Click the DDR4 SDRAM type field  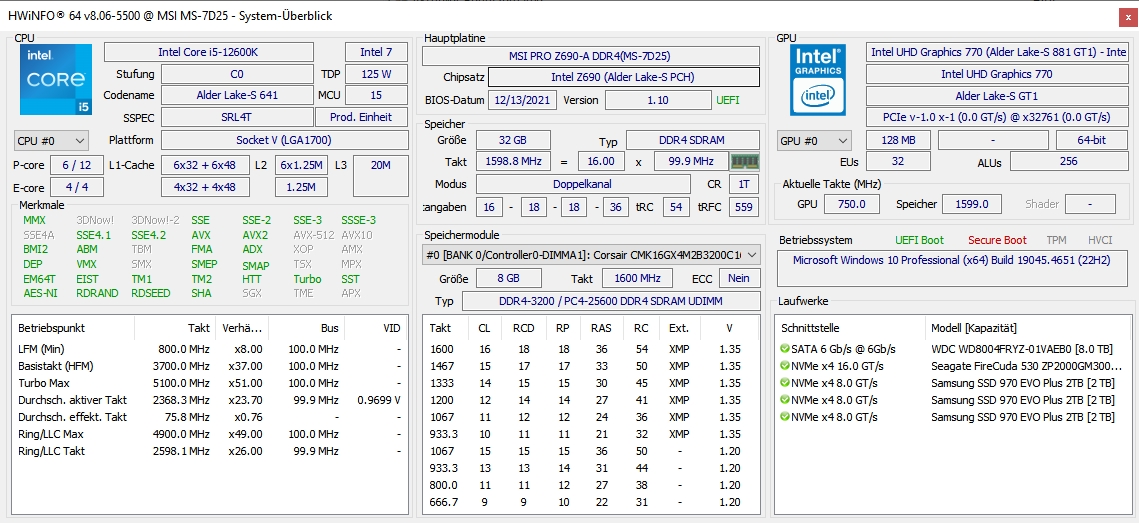(693, 140)
